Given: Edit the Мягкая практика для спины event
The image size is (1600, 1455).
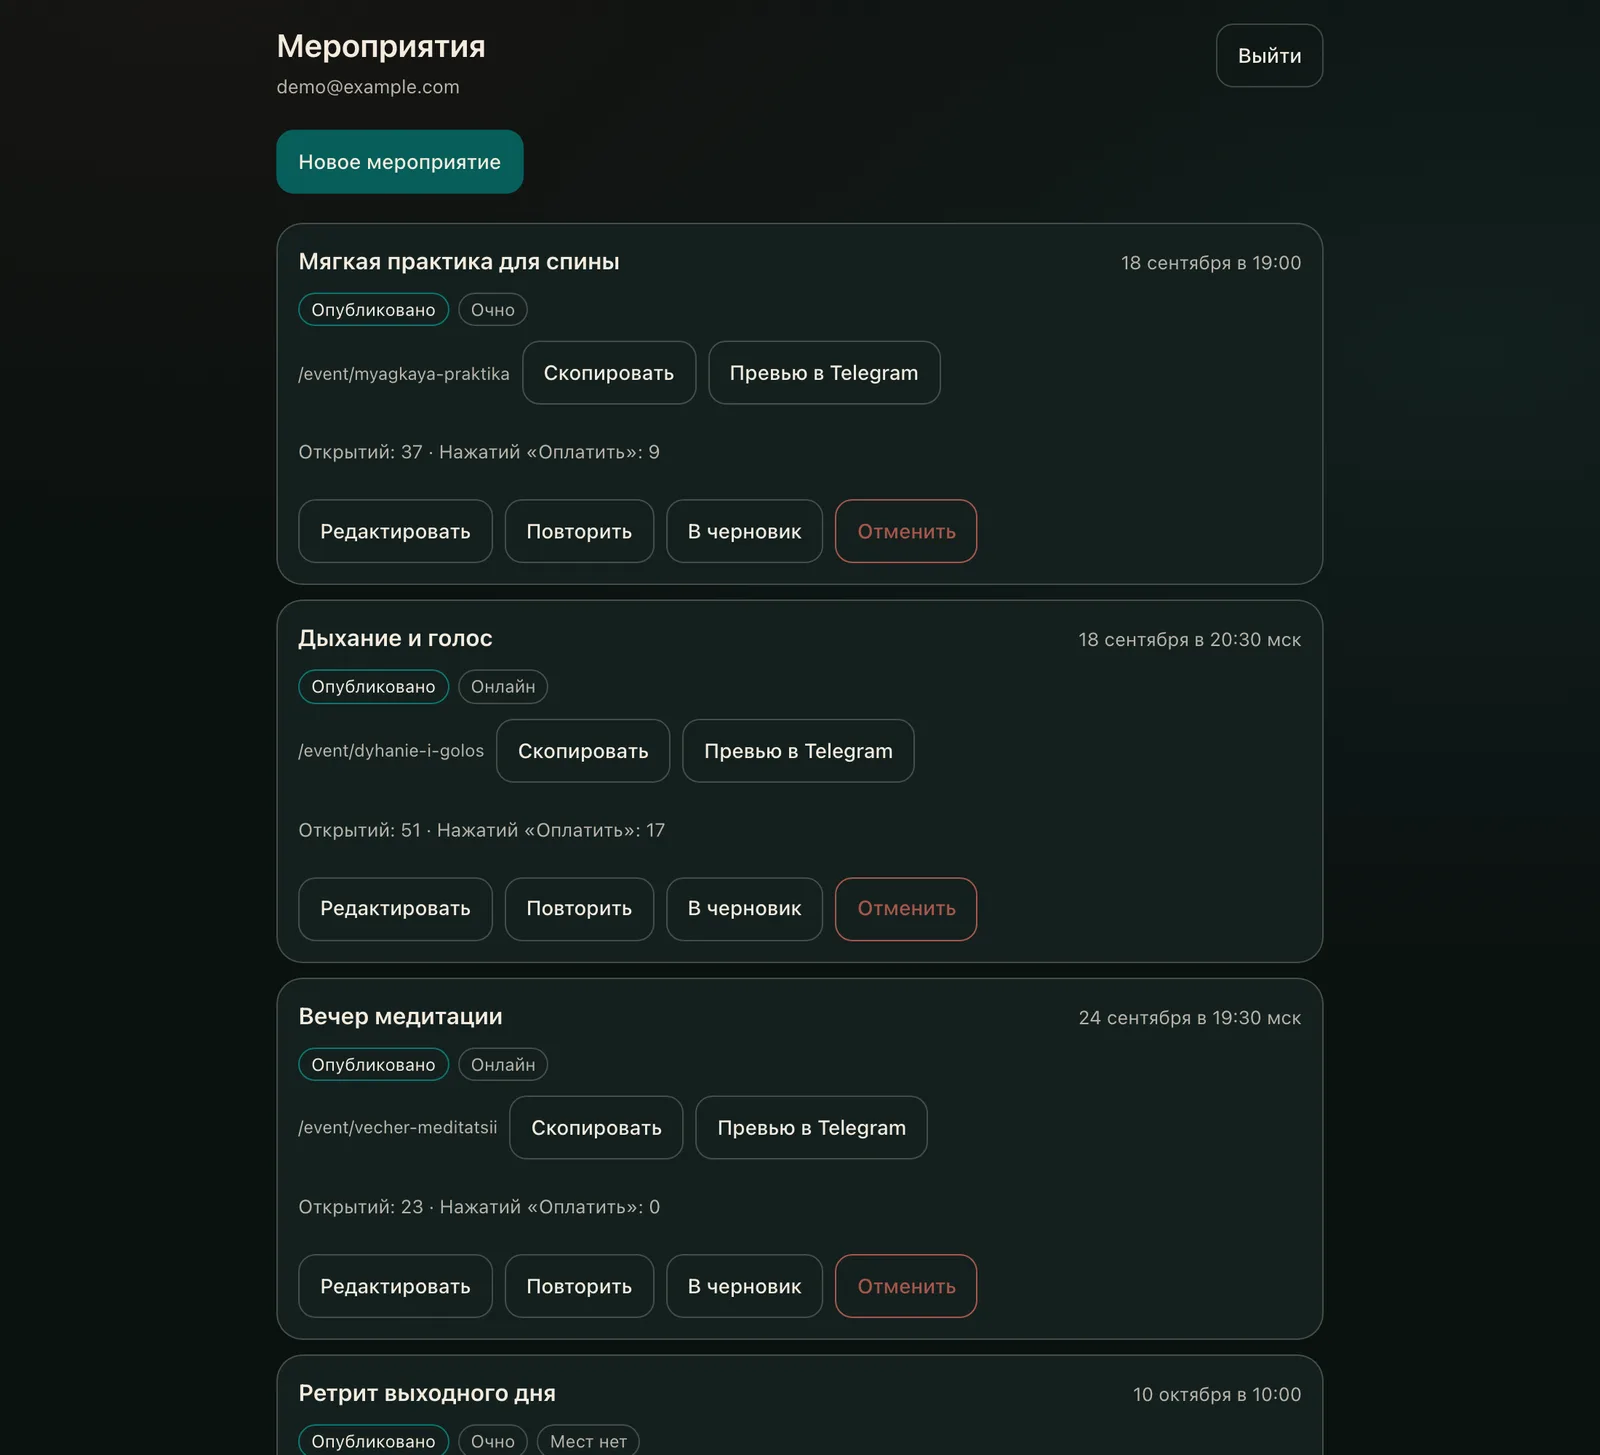Looking at the screenshot, I should coord(395,531).
